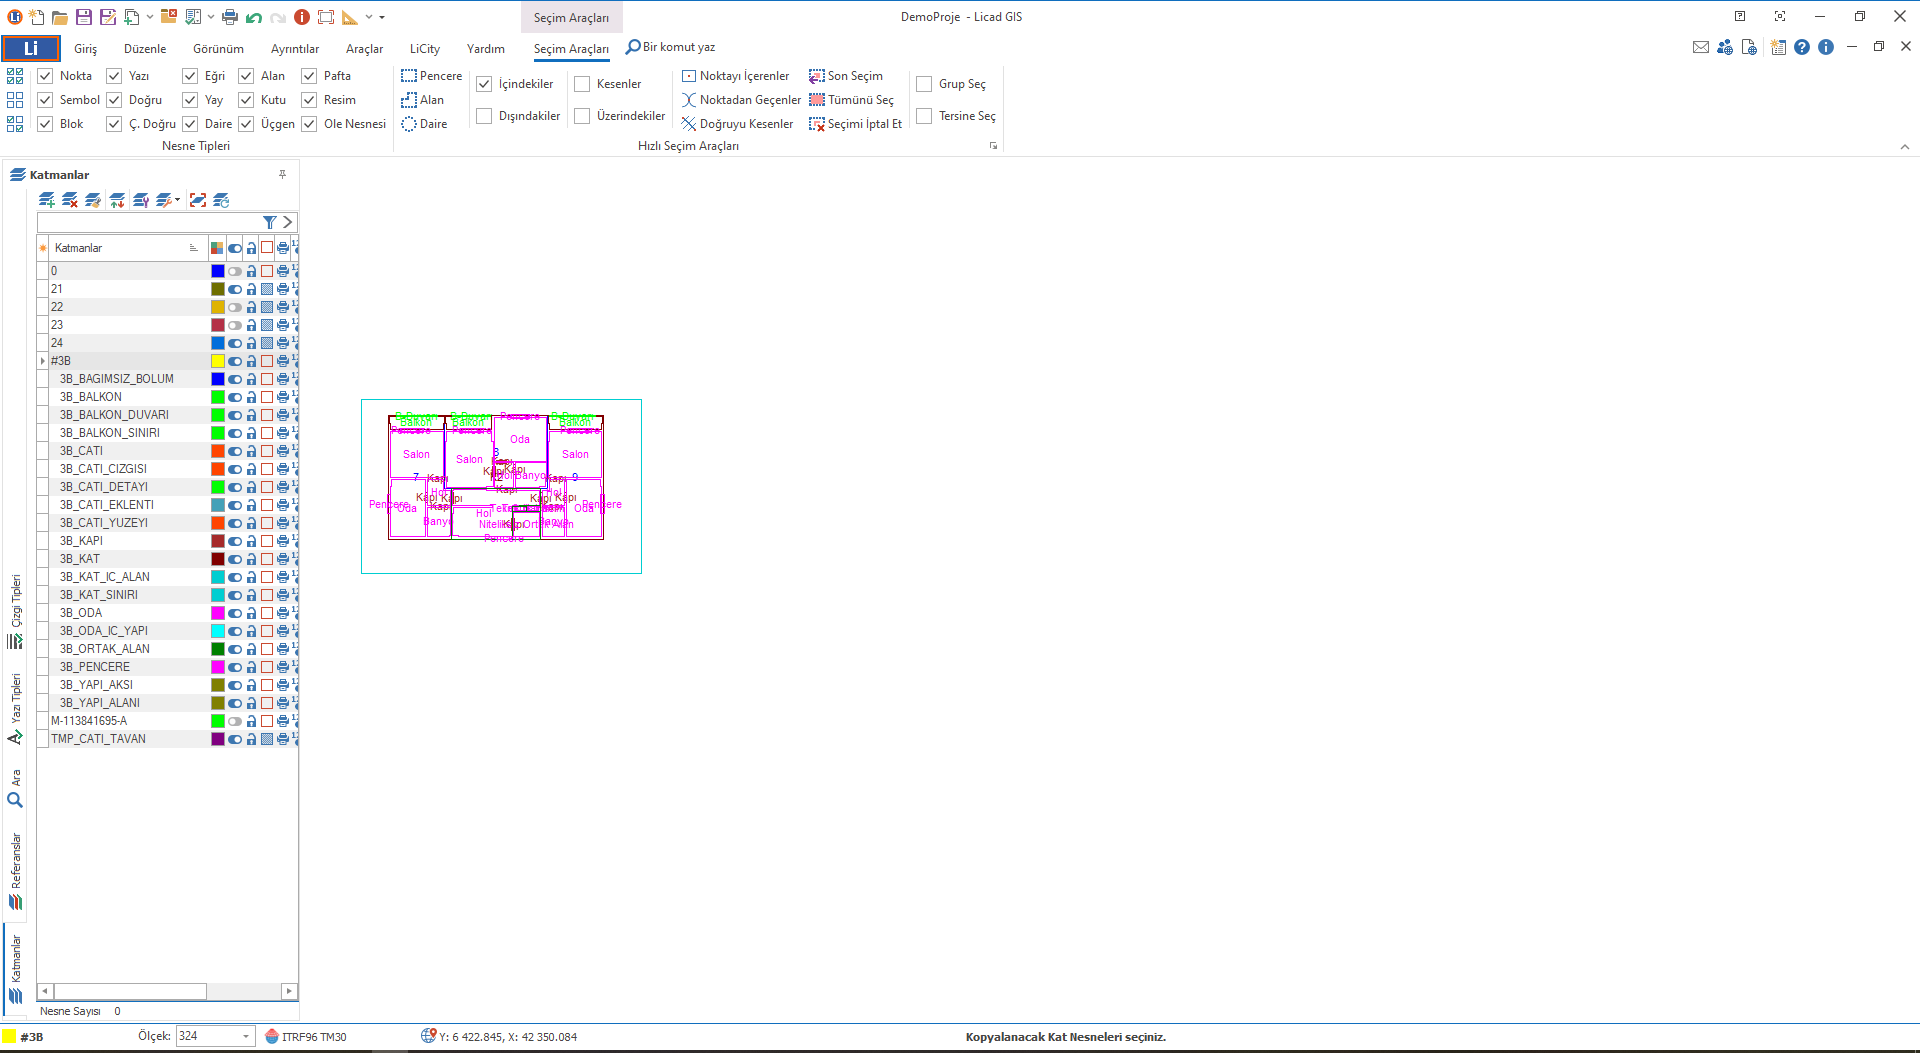Screen dimensions: 1920x1053
Task: Click the zoom to layer icon
Action: pos(198,200)
